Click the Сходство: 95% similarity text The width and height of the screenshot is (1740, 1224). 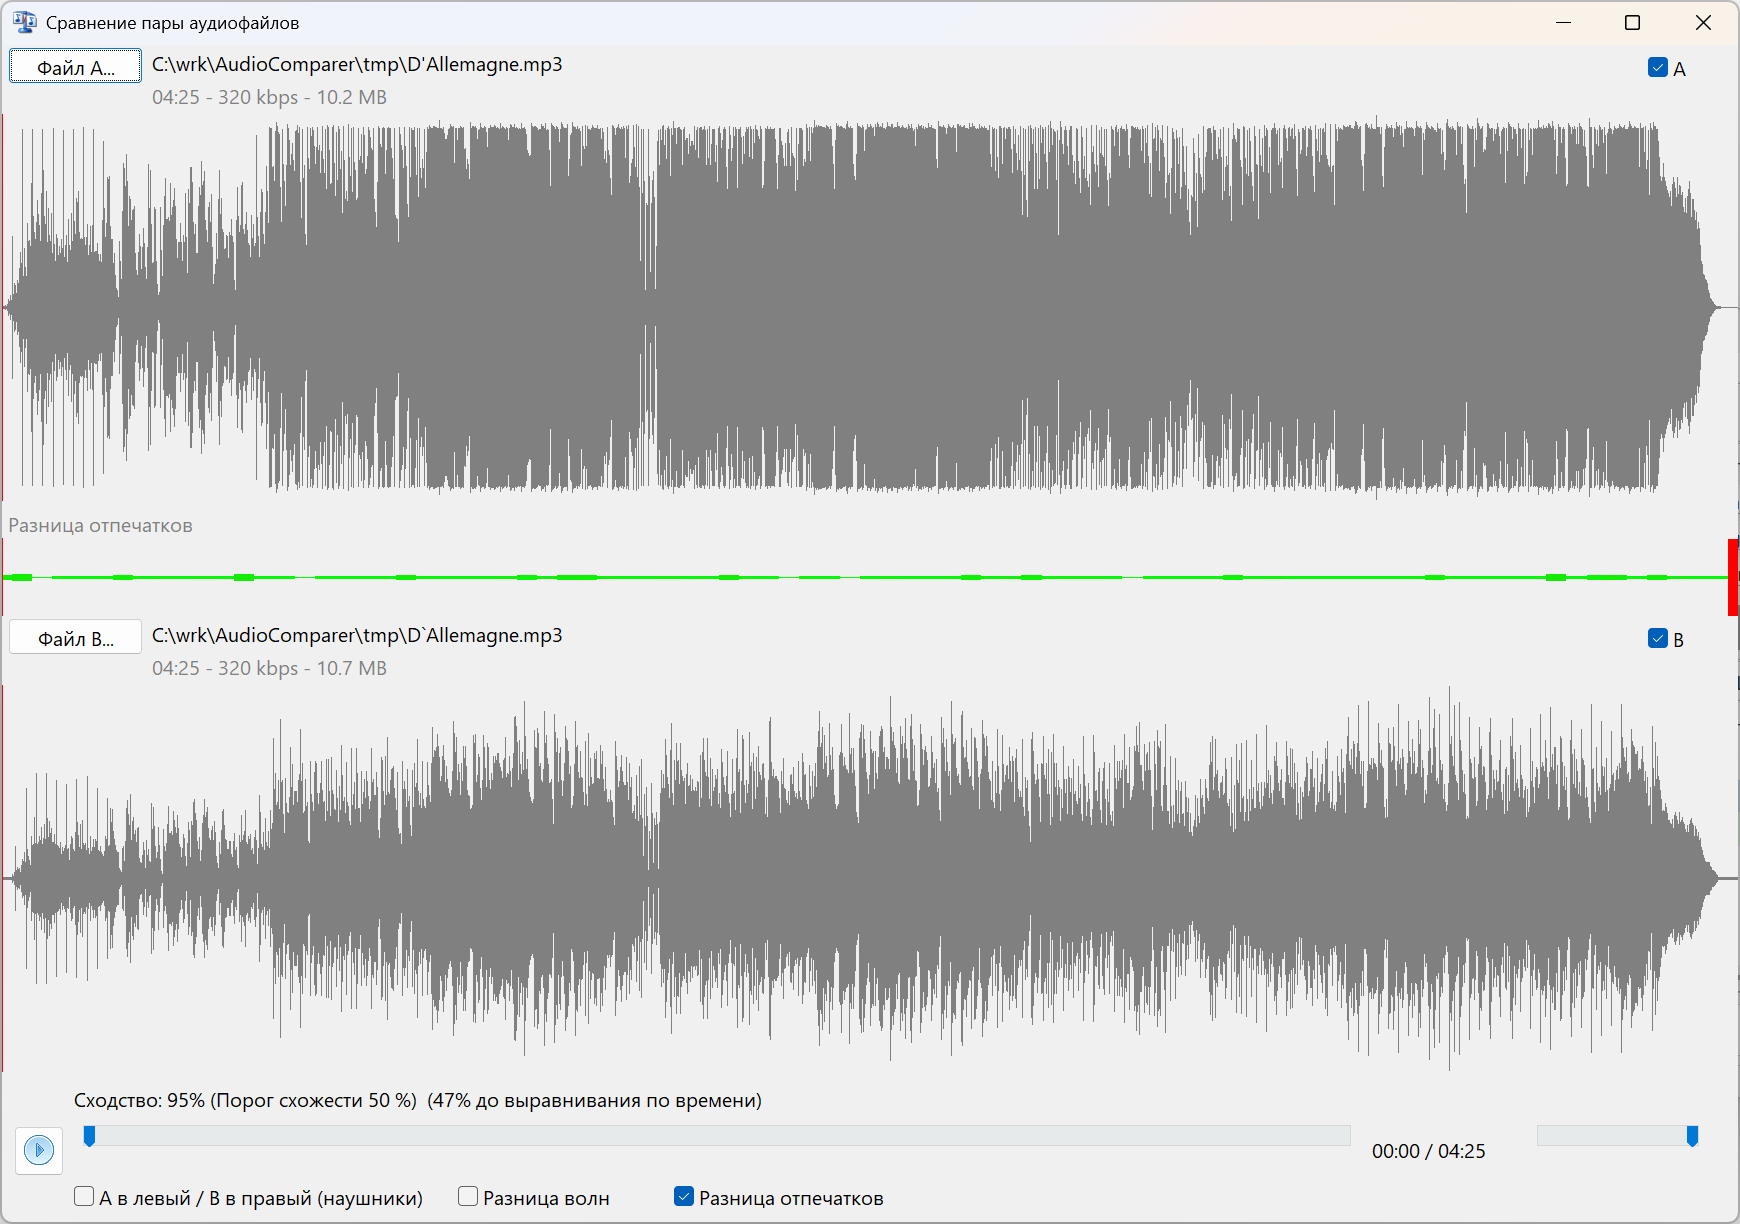click(418, 1100)
